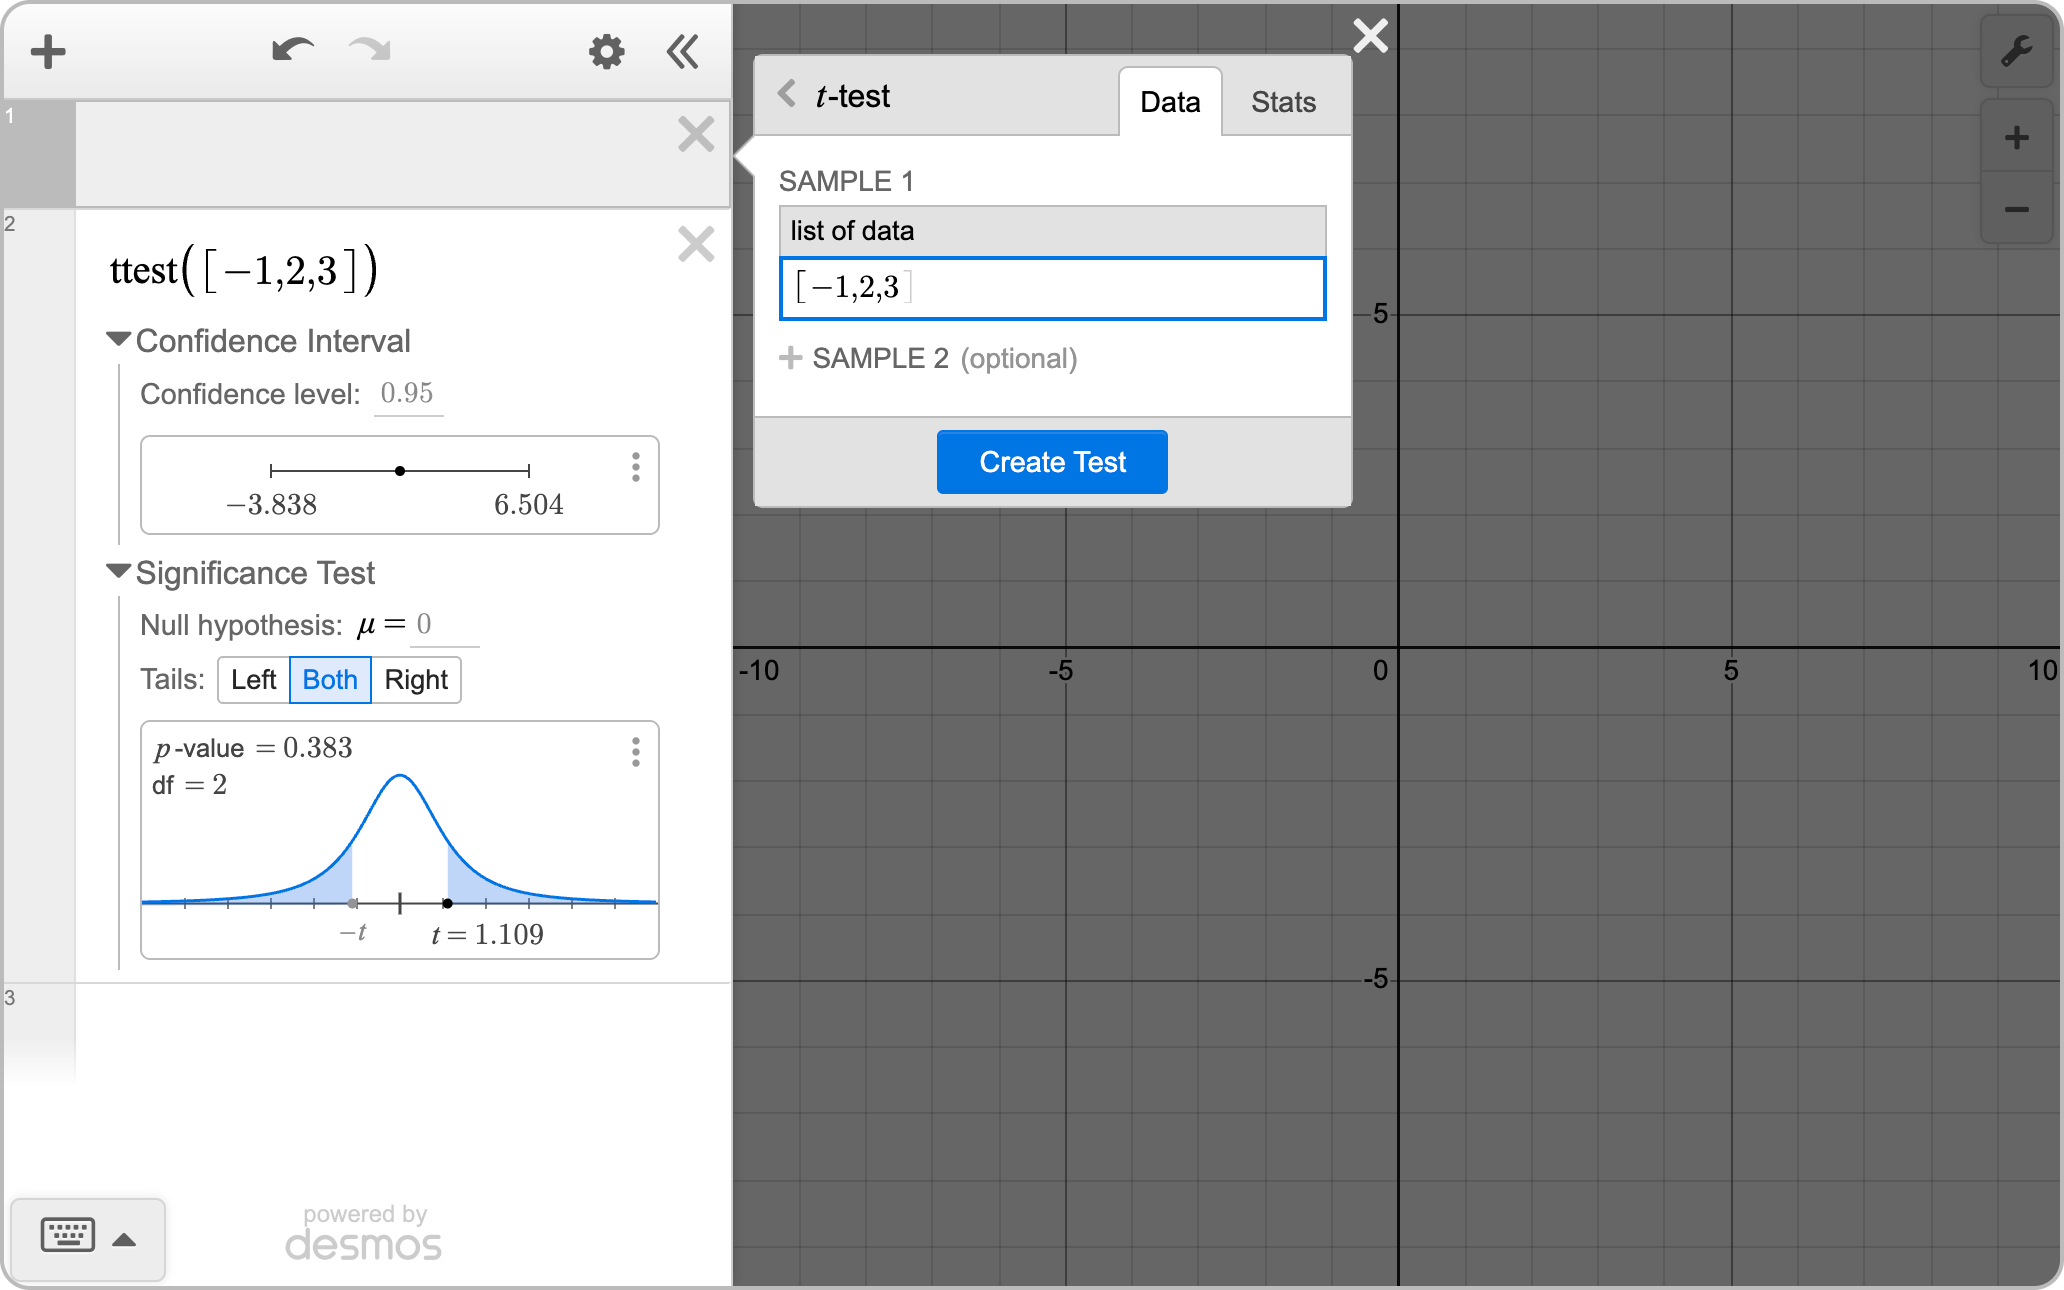Expand keyboard options arrow
Viewport: 2064px width, 1290px height.
(x=124, y=1240)
